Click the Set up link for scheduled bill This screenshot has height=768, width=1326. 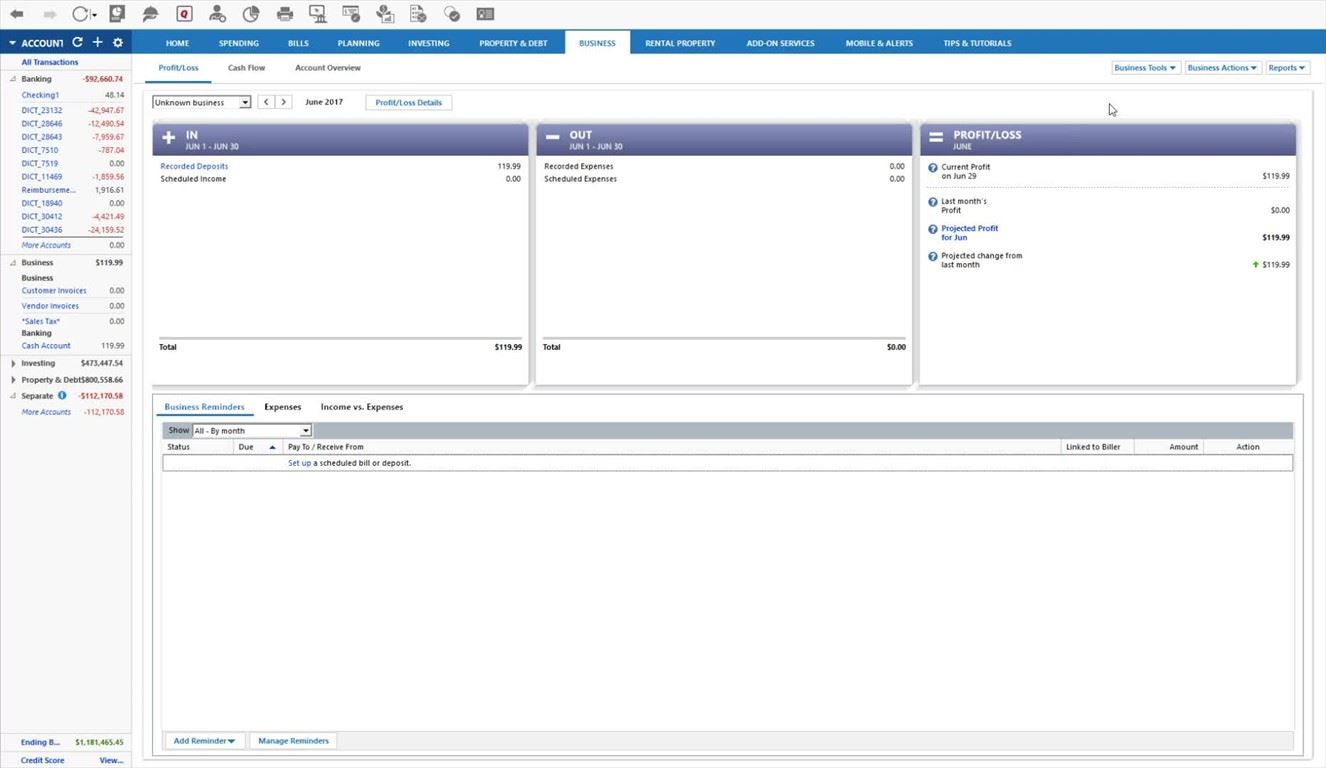pyautogui.click(x=299, y=463)
